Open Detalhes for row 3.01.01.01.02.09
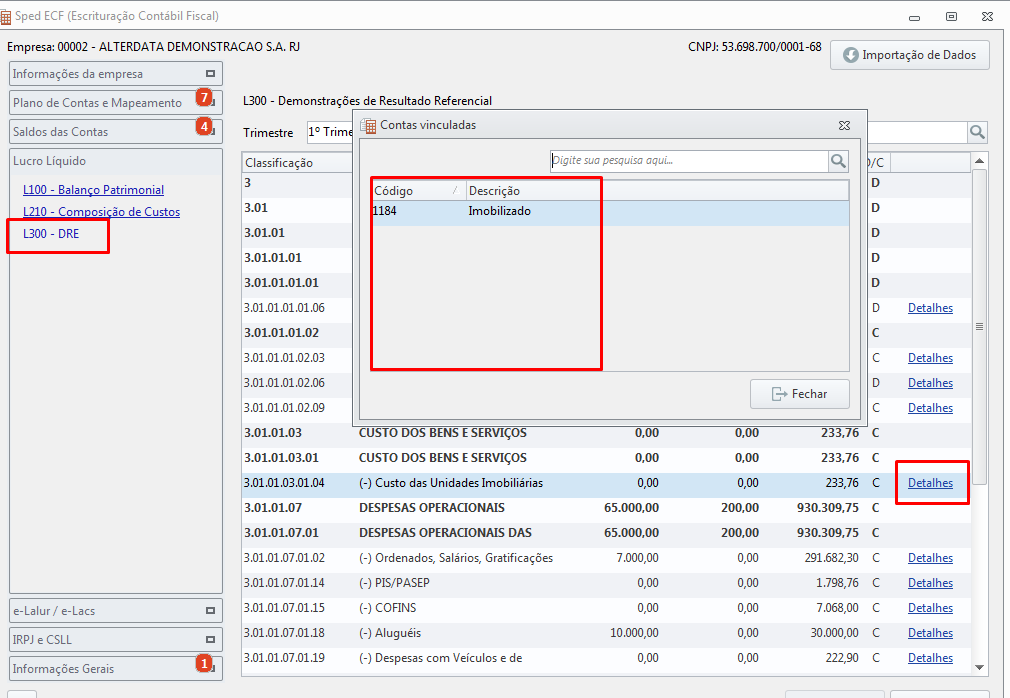 point(930,408)
